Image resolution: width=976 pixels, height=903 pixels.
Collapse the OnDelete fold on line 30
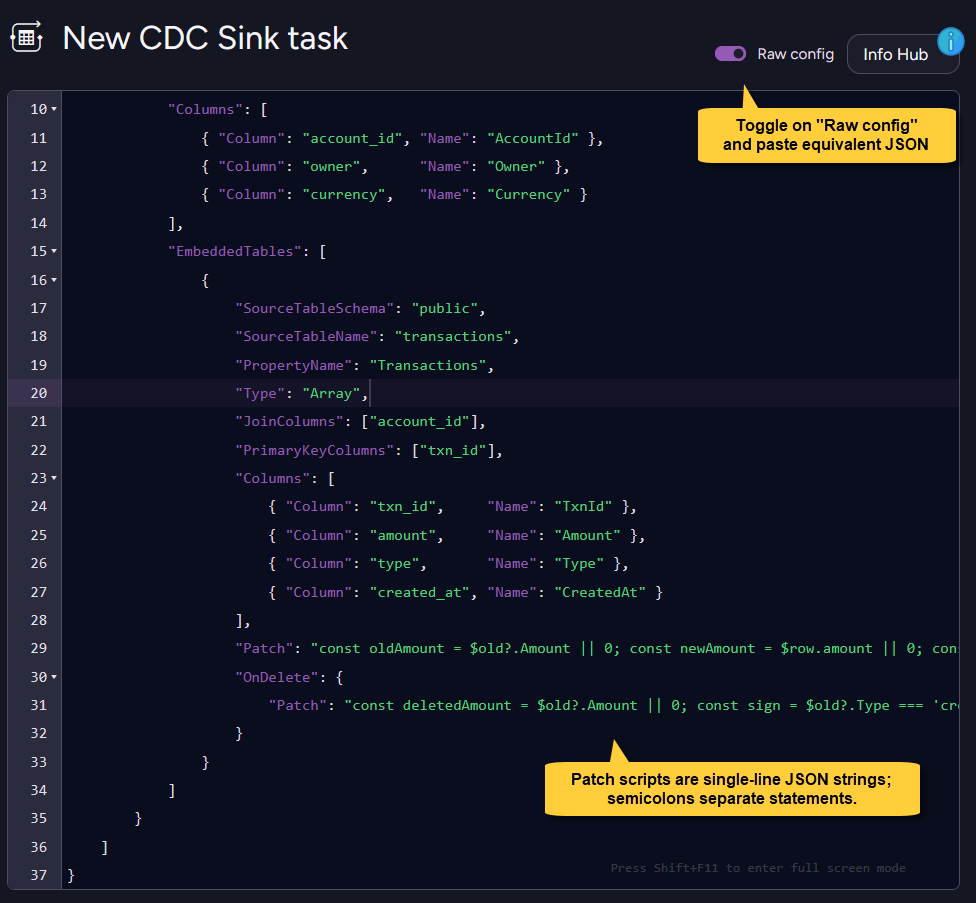tap(54, 677)
